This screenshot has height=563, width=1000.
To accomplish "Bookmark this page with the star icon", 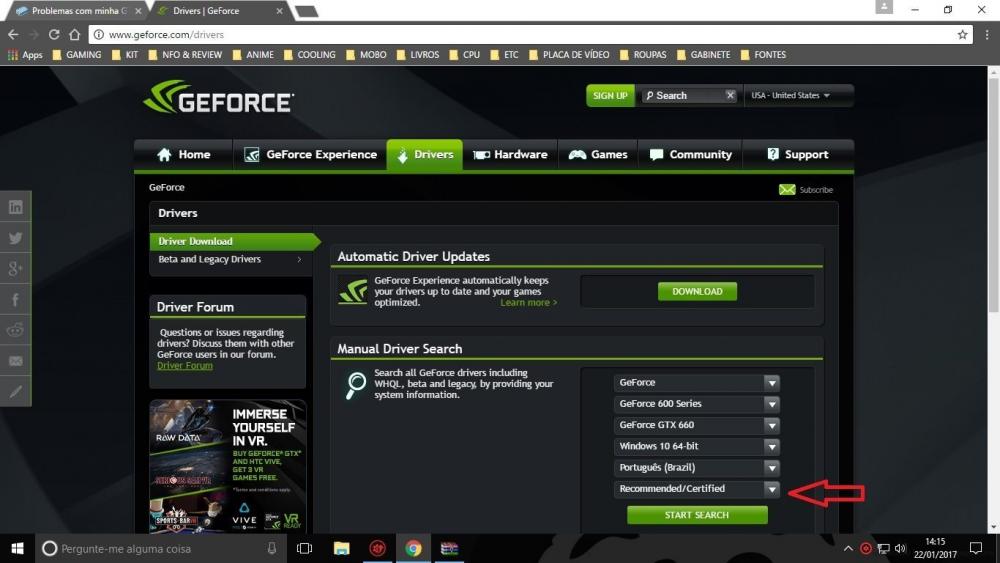I will [x=962, y=34].
